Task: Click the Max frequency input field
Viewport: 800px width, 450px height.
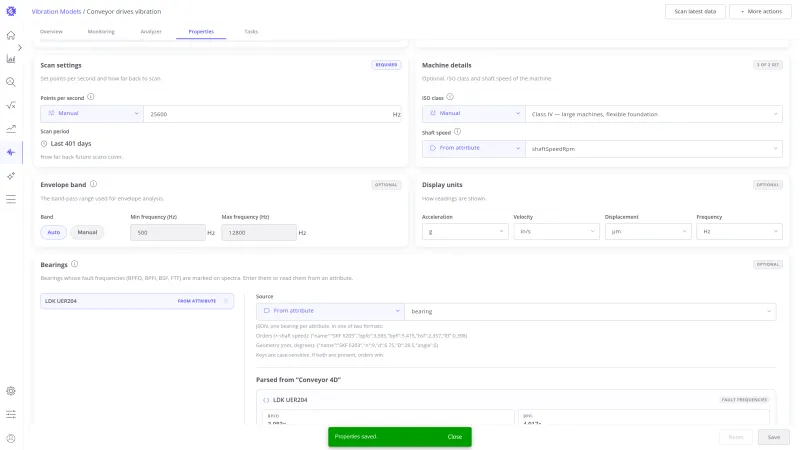Action: pos(259,233)
